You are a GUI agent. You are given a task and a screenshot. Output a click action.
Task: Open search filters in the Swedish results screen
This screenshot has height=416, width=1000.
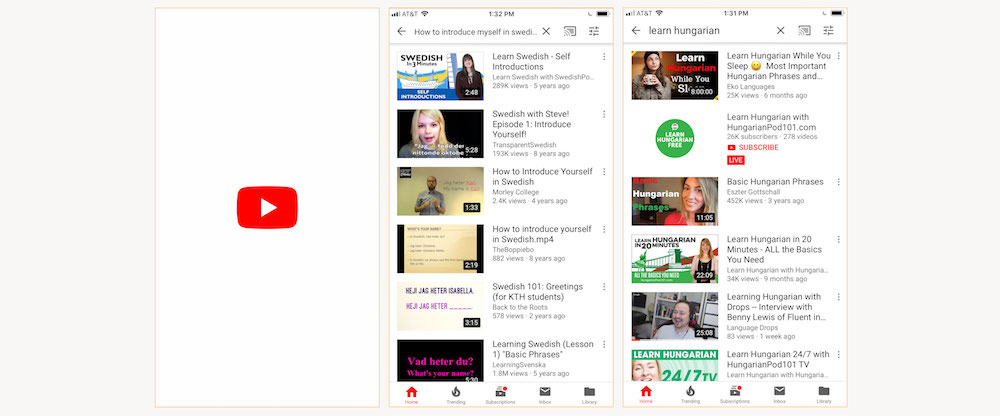(x=594, y=31)
